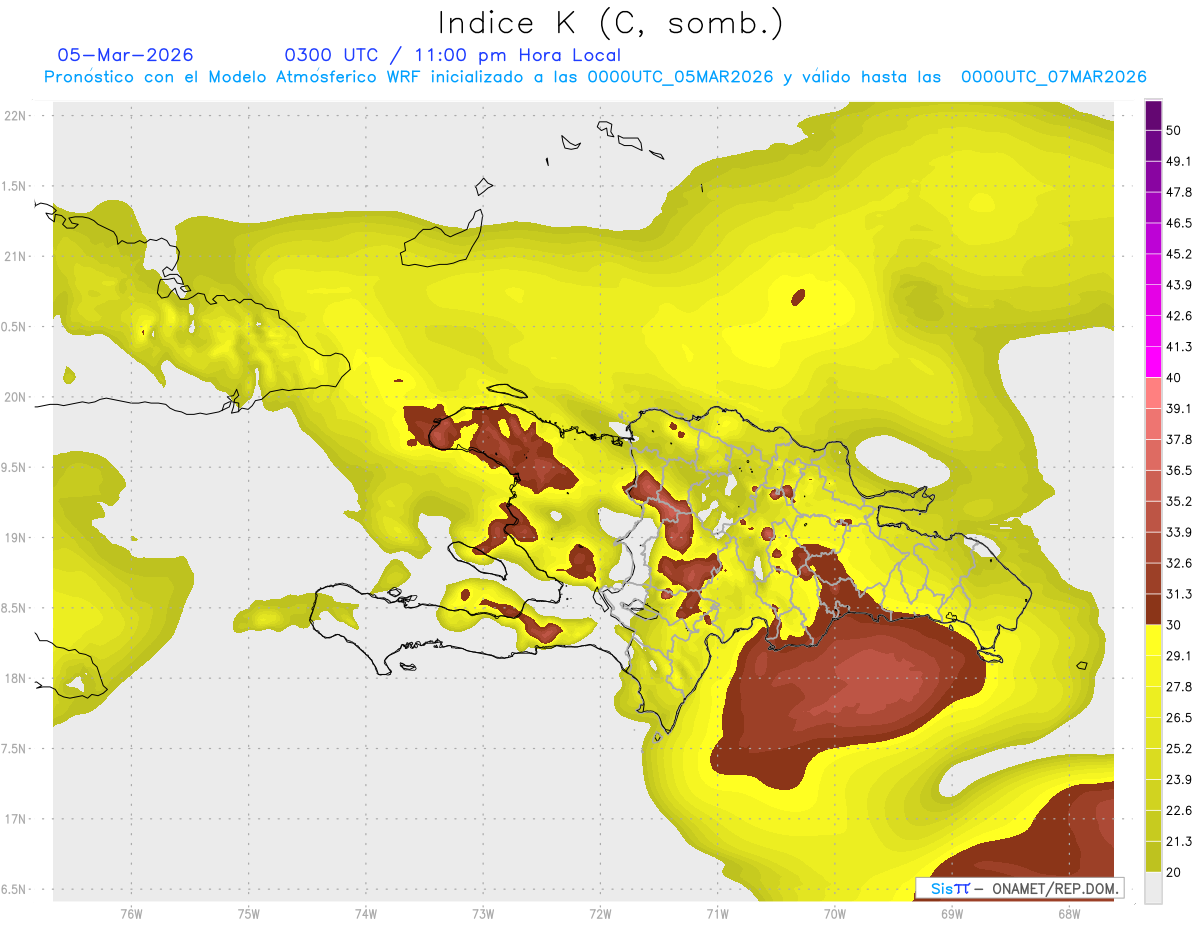Click the longitude axis label "68W"
This screenshot has width=1200, height=927.
[x=1068, y=913]
